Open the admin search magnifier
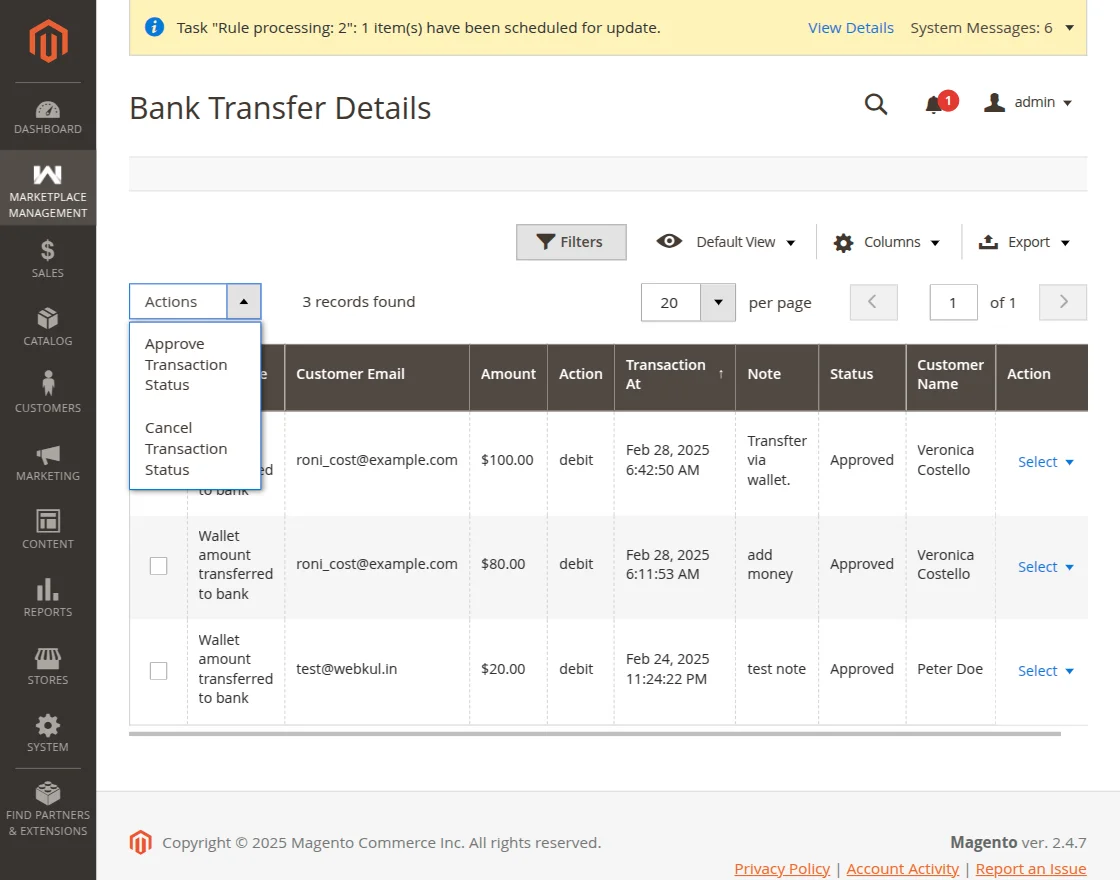Viewport: 1120px width, 880px height. 876,103
